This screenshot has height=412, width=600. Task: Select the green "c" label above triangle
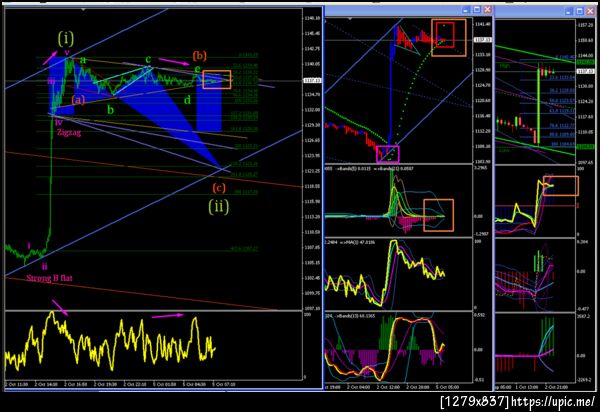coord(148,59)
